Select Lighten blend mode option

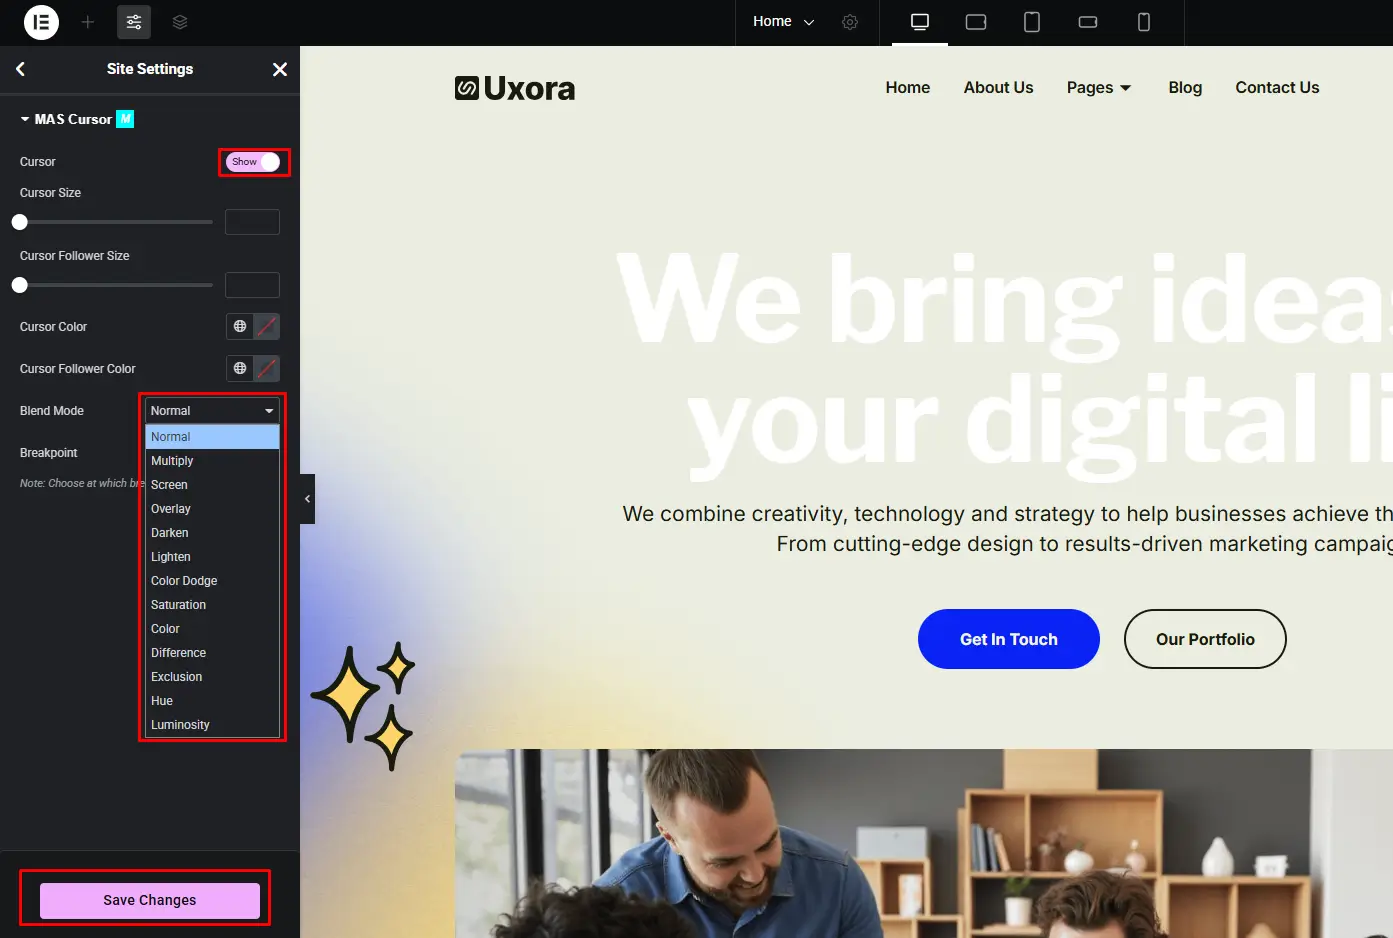pos(212,557)
